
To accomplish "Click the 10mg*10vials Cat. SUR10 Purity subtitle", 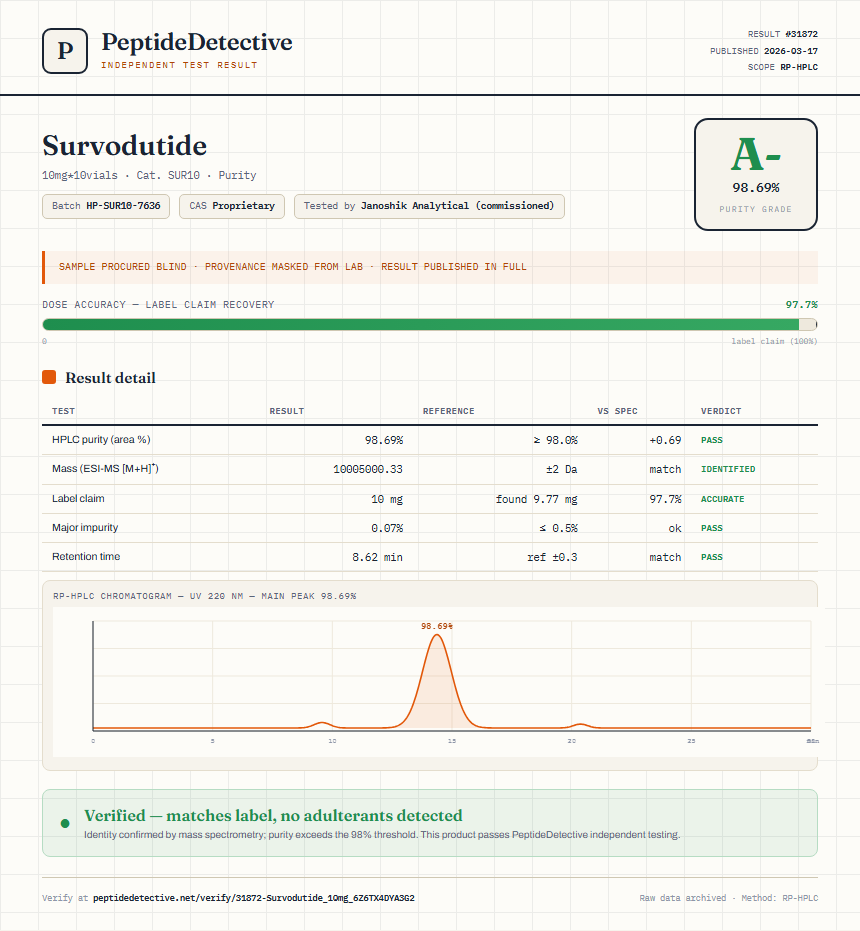I will point(149,175).
